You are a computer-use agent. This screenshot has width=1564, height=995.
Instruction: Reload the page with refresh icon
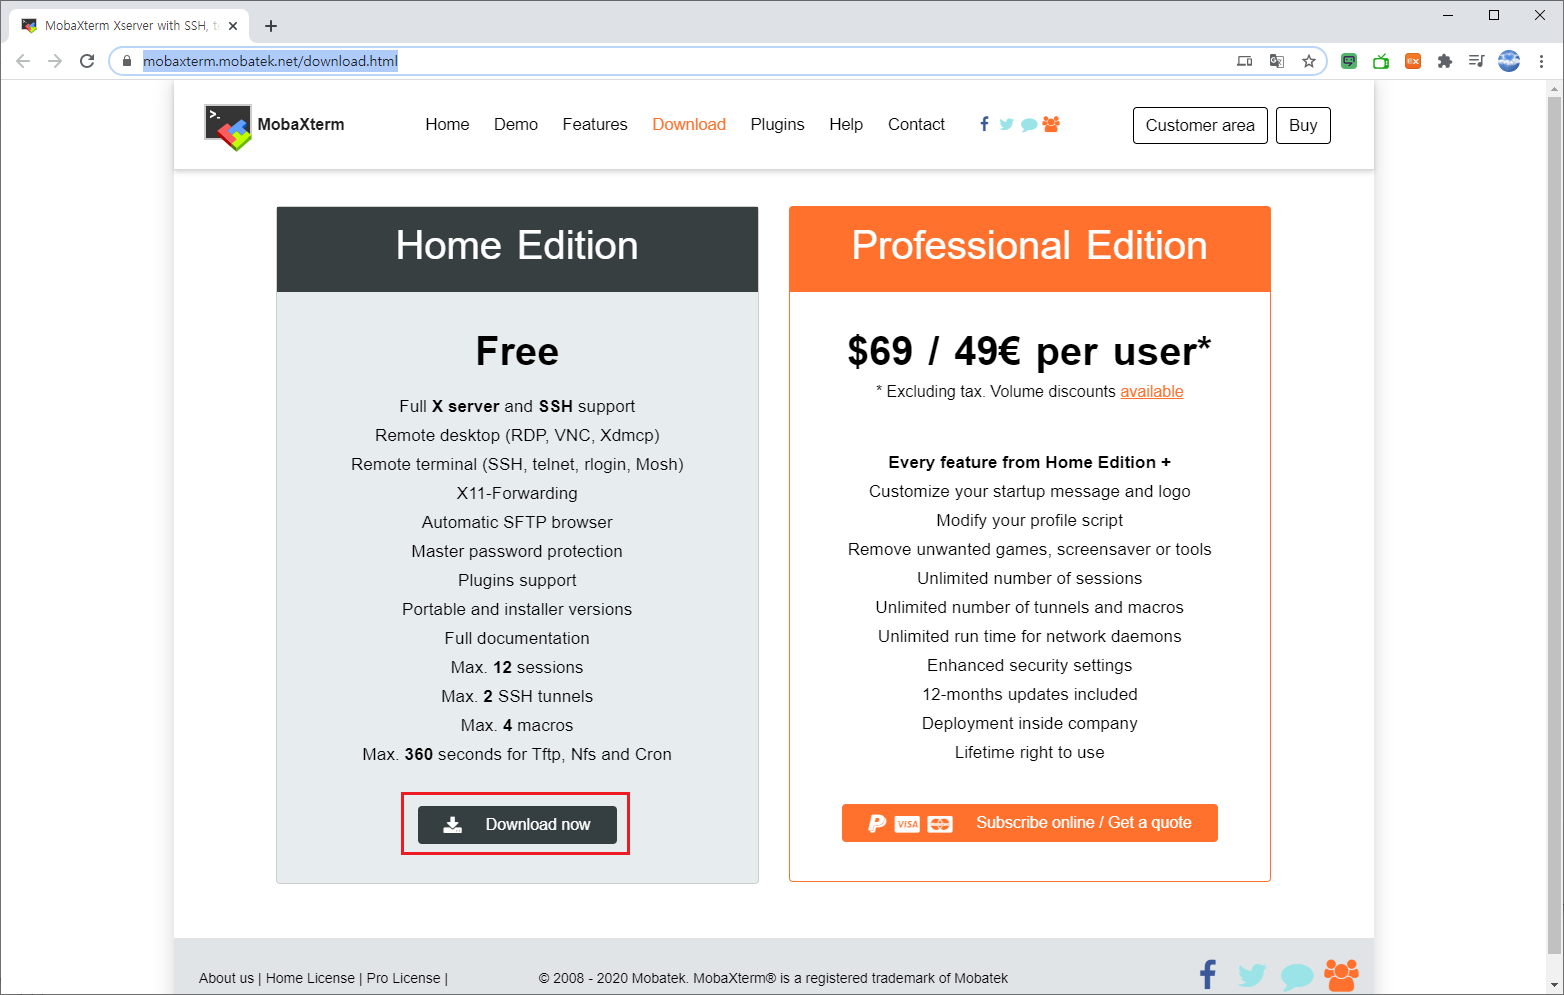87,61
